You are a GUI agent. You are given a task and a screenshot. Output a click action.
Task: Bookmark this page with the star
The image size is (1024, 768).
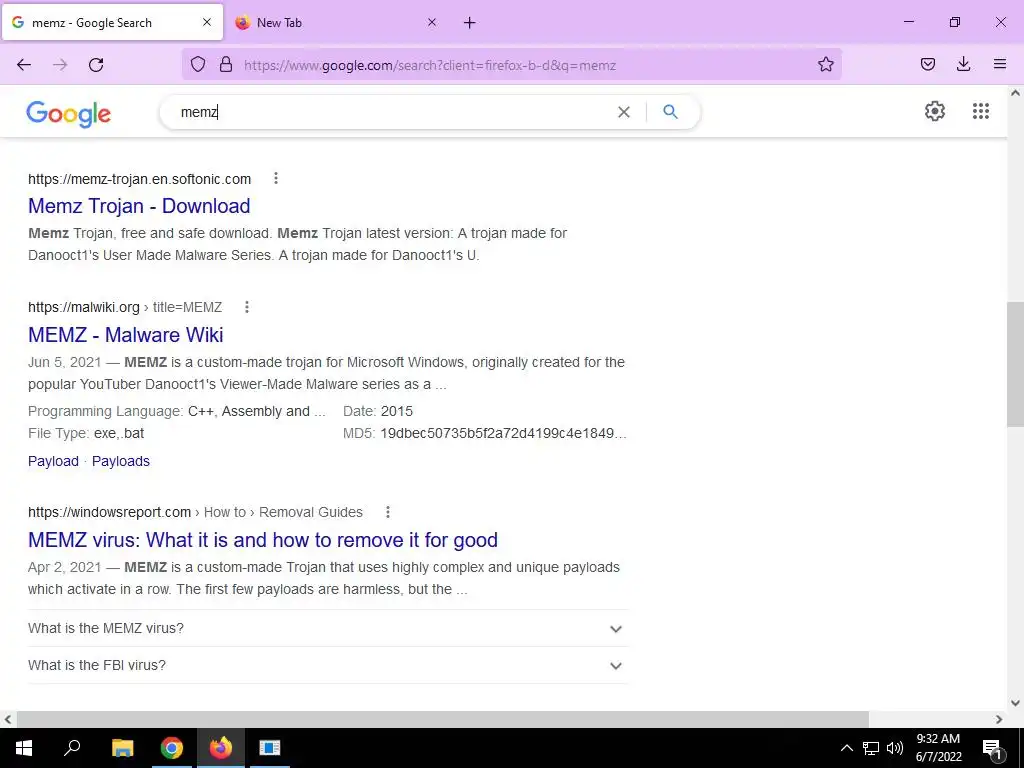825,64
